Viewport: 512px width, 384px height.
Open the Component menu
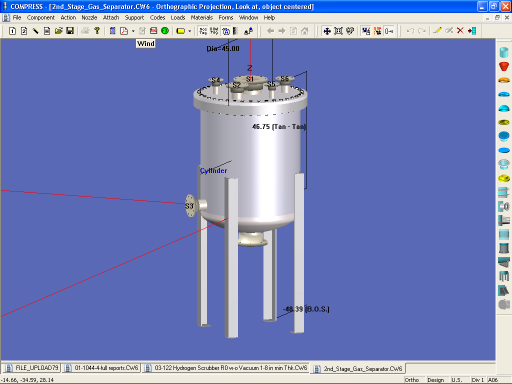point(41,18)
